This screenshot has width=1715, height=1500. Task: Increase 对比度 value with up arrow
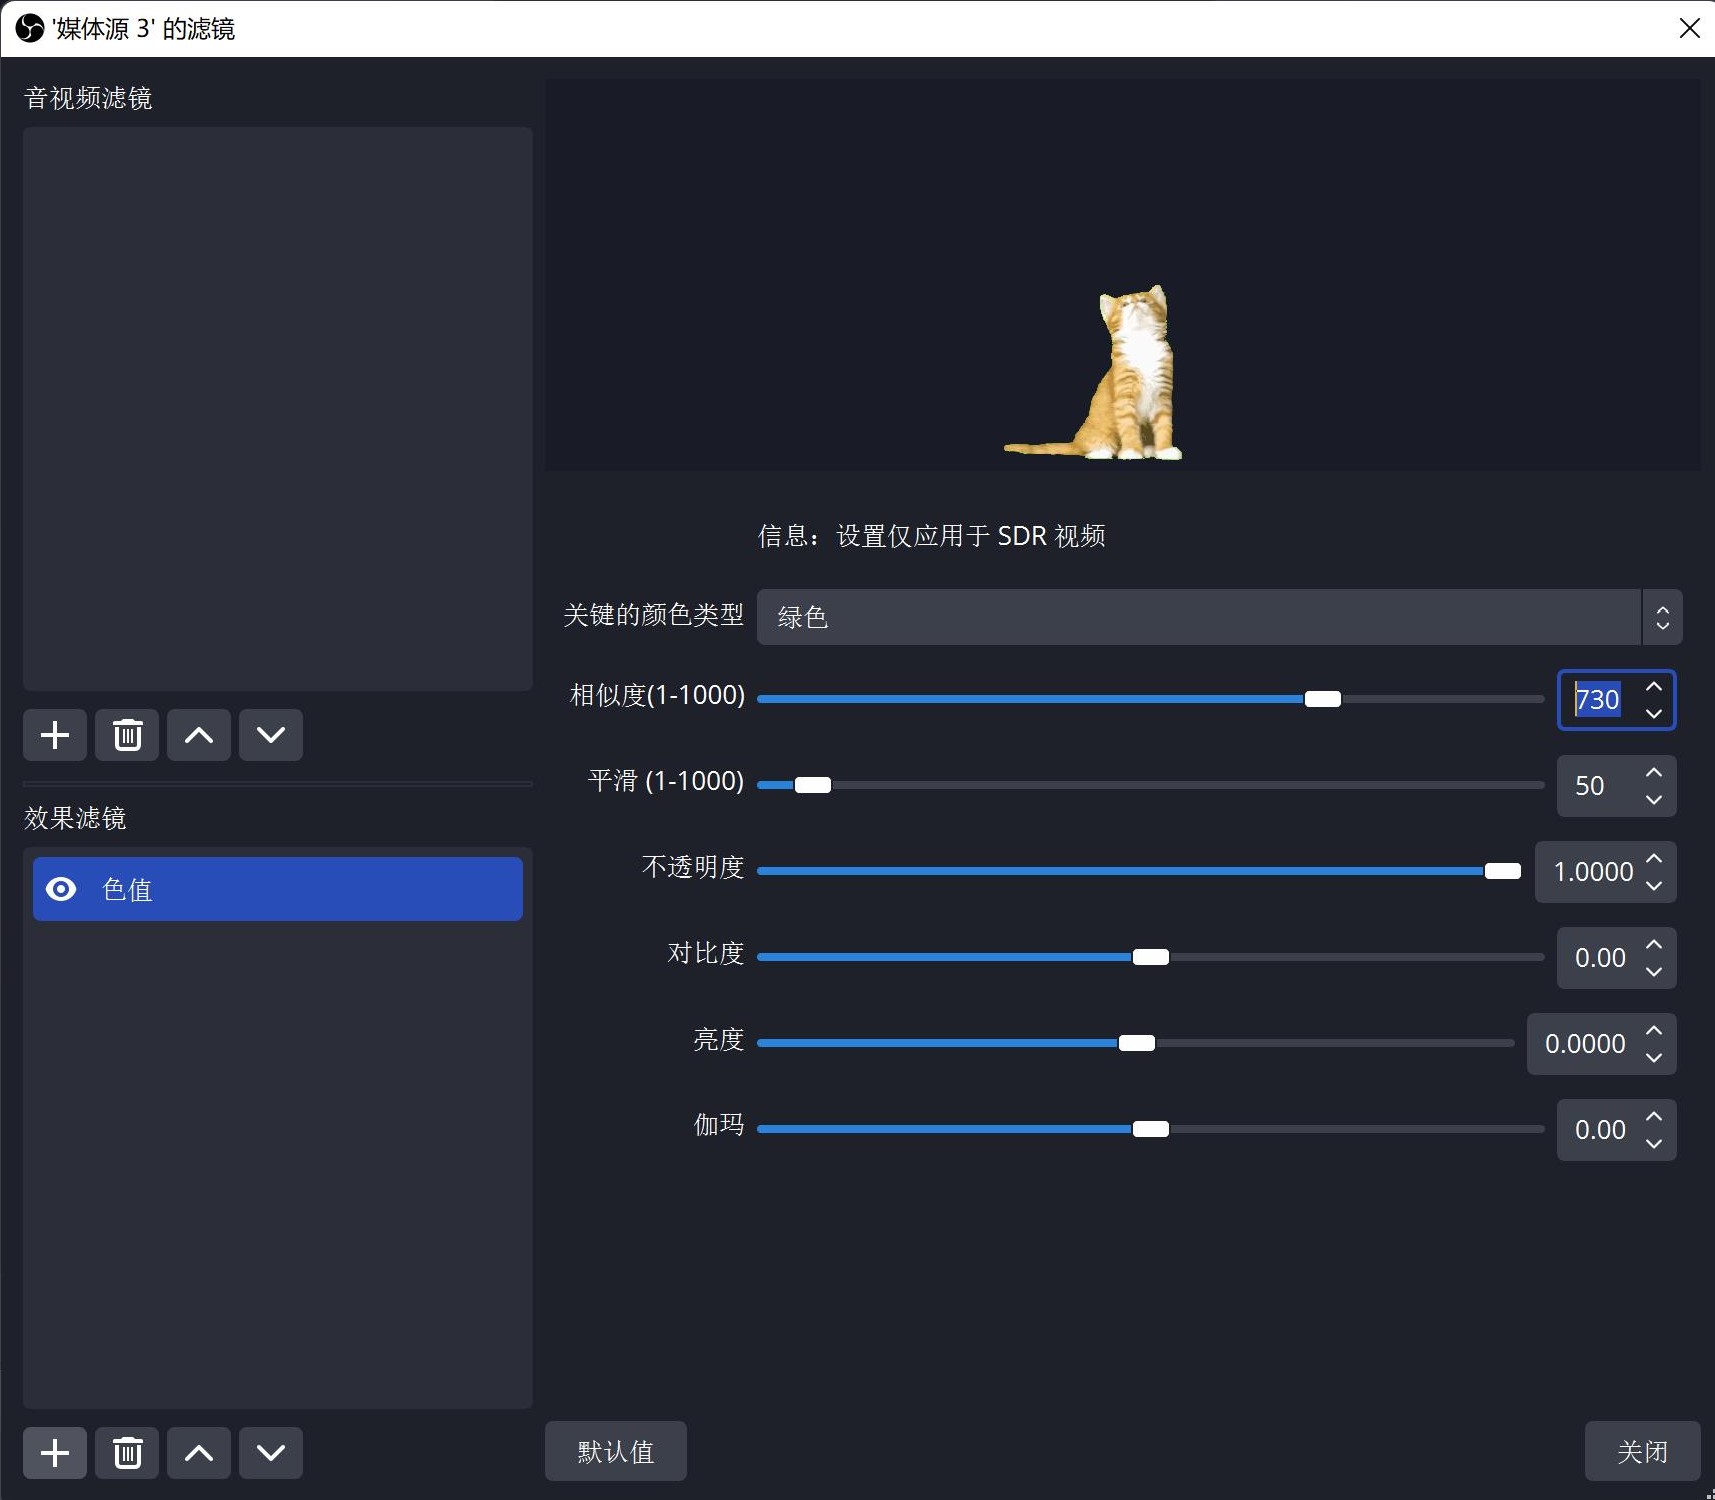pyautogui.click(x=1654, y=945)
